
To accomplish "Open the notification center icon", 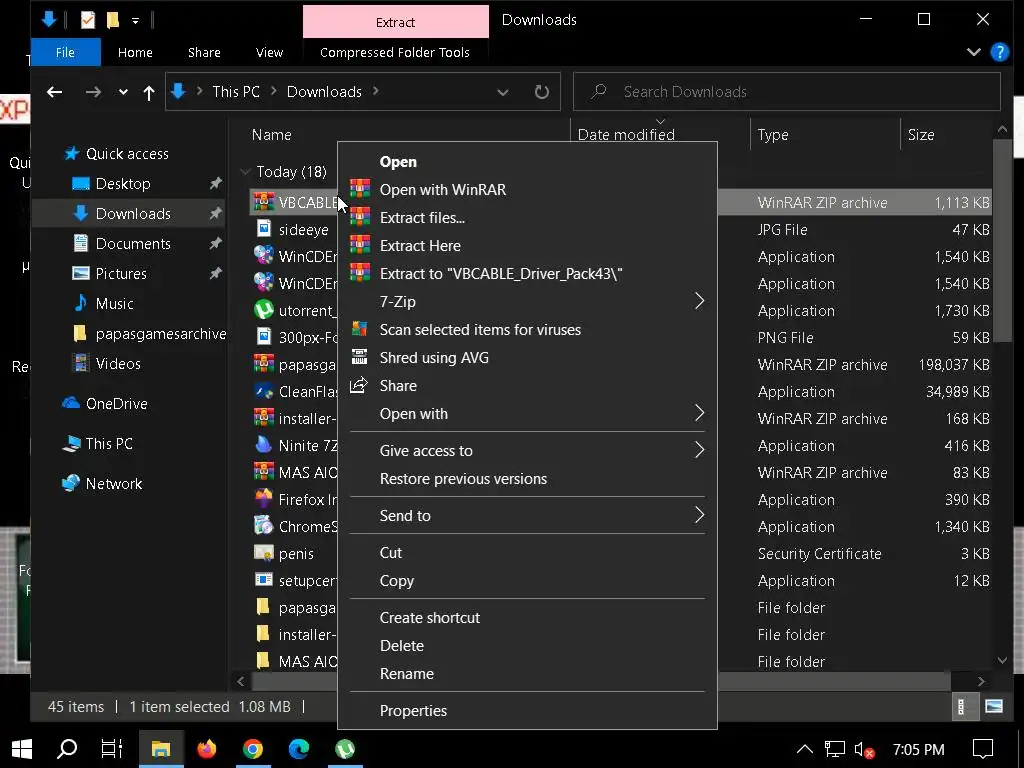I will point(983,748).
